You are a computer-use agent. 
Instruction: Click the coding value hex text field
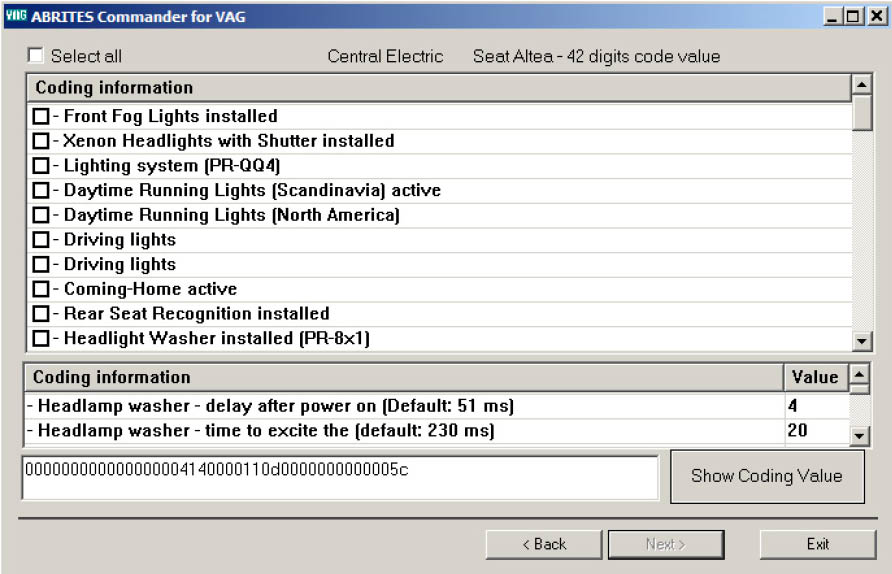click(x=340, y=477)
